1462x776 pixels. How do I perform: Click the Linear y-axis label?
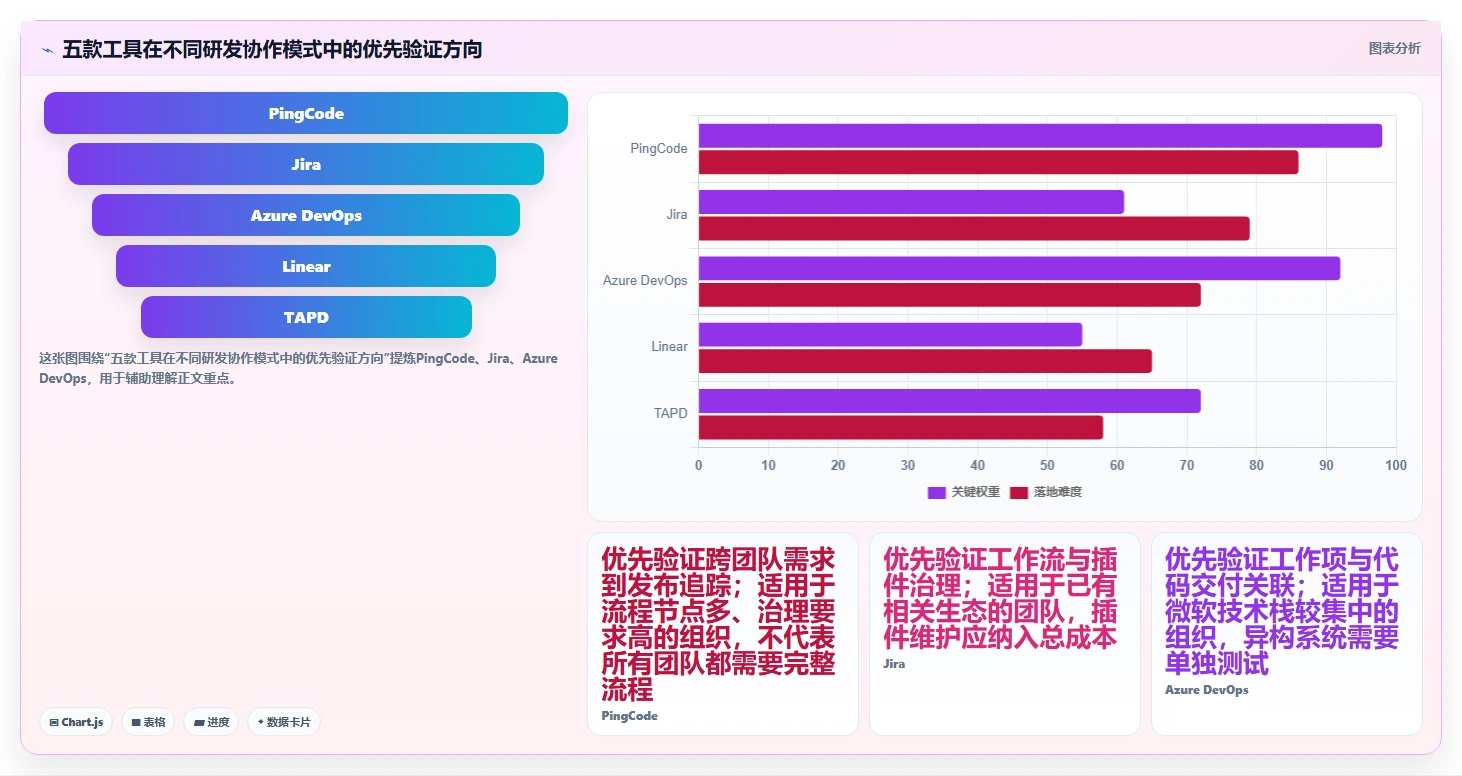click(670, 346)
